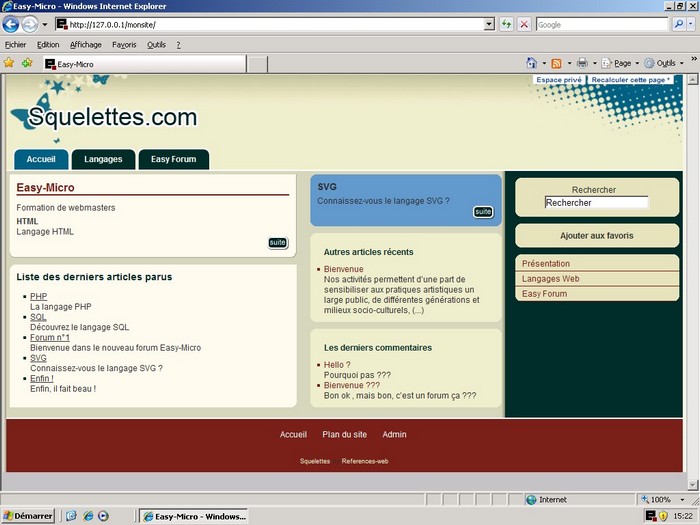Click suite button in Easy-Micro box
The image size is (700, 525).
click(277, 242)
